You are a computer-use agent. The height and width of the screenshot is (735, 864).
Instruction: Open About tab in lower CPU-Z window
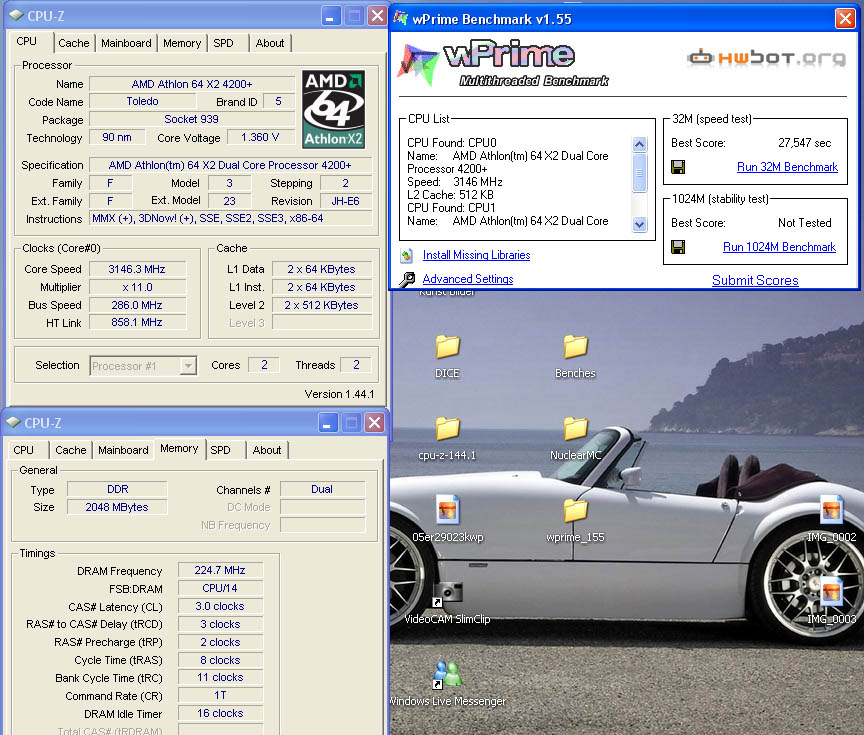[x=267, y=450]
